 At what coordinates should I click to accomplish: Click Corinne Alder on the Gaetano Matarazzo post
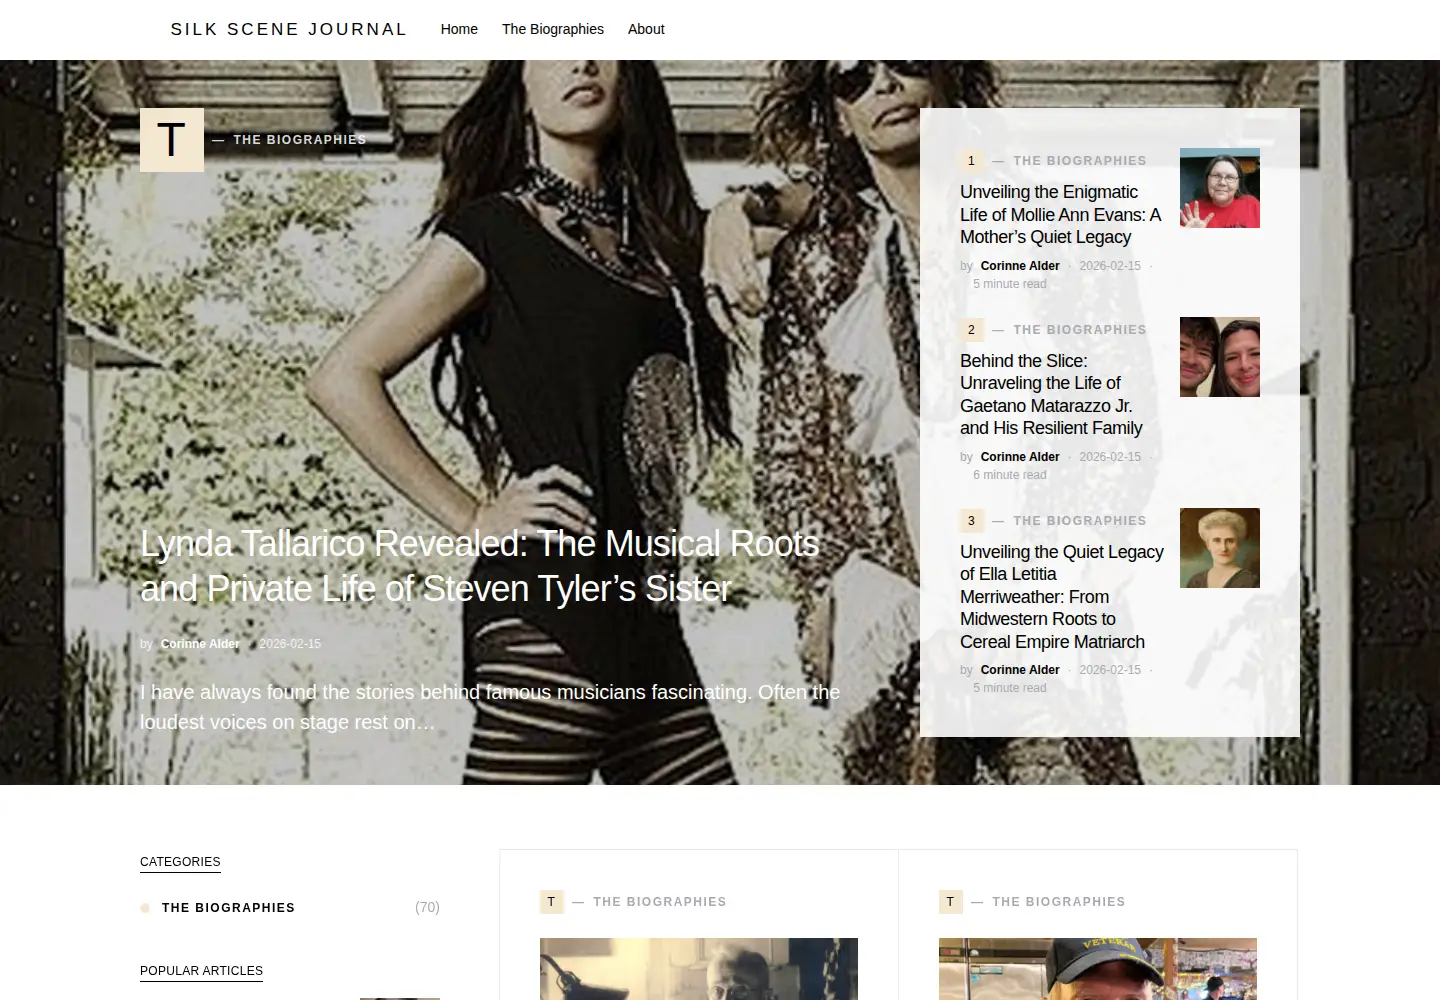[x=1020, y=457]
